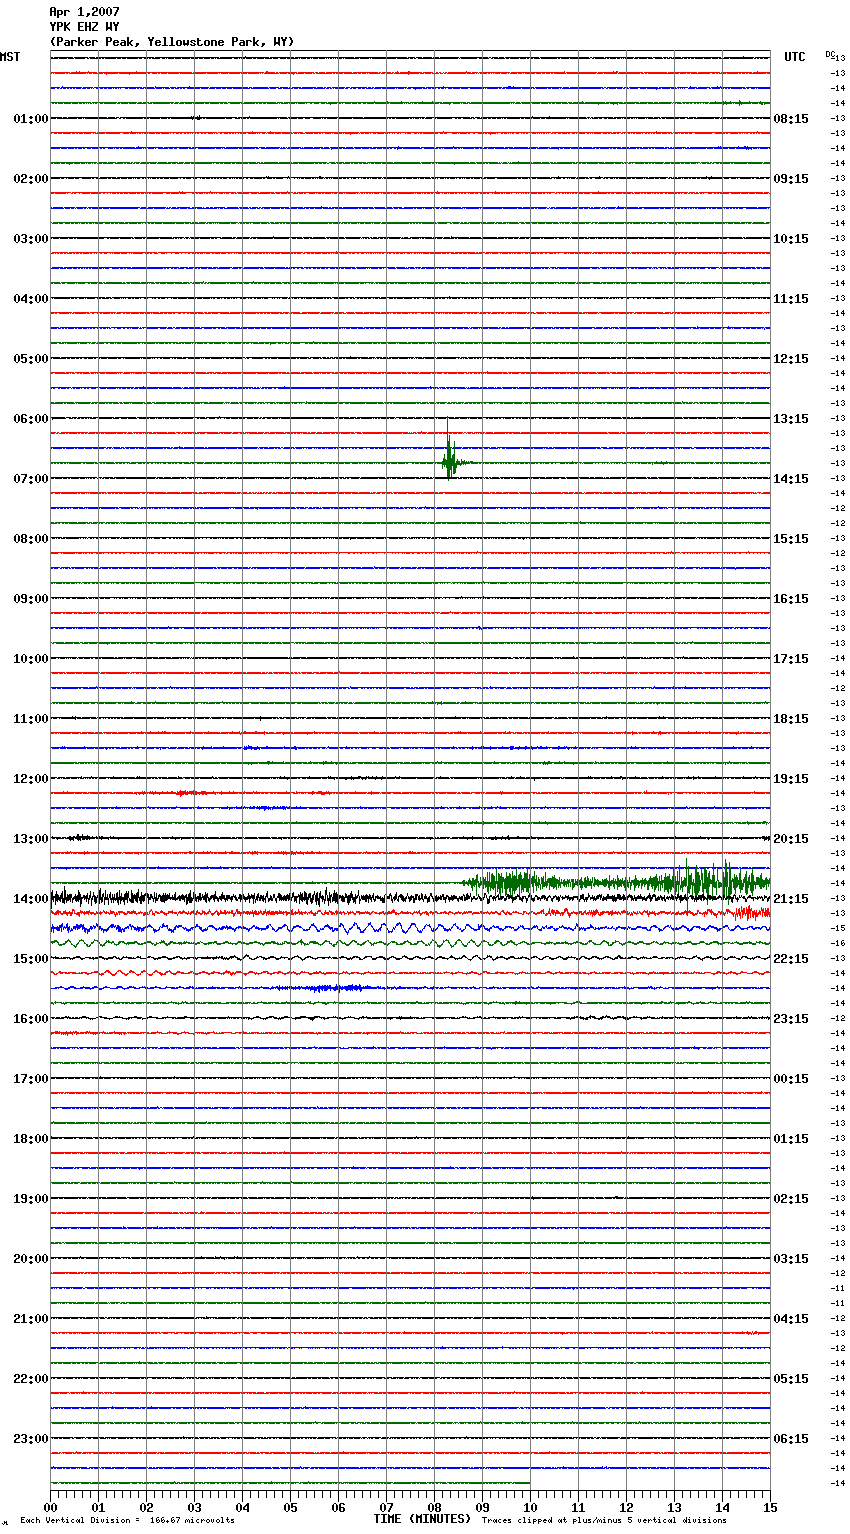The height and width of the screenshot is (1534, 850).
Task: Click the 'TIME (MINUTES)' axis title
Action: click(x=422, y=1519)
